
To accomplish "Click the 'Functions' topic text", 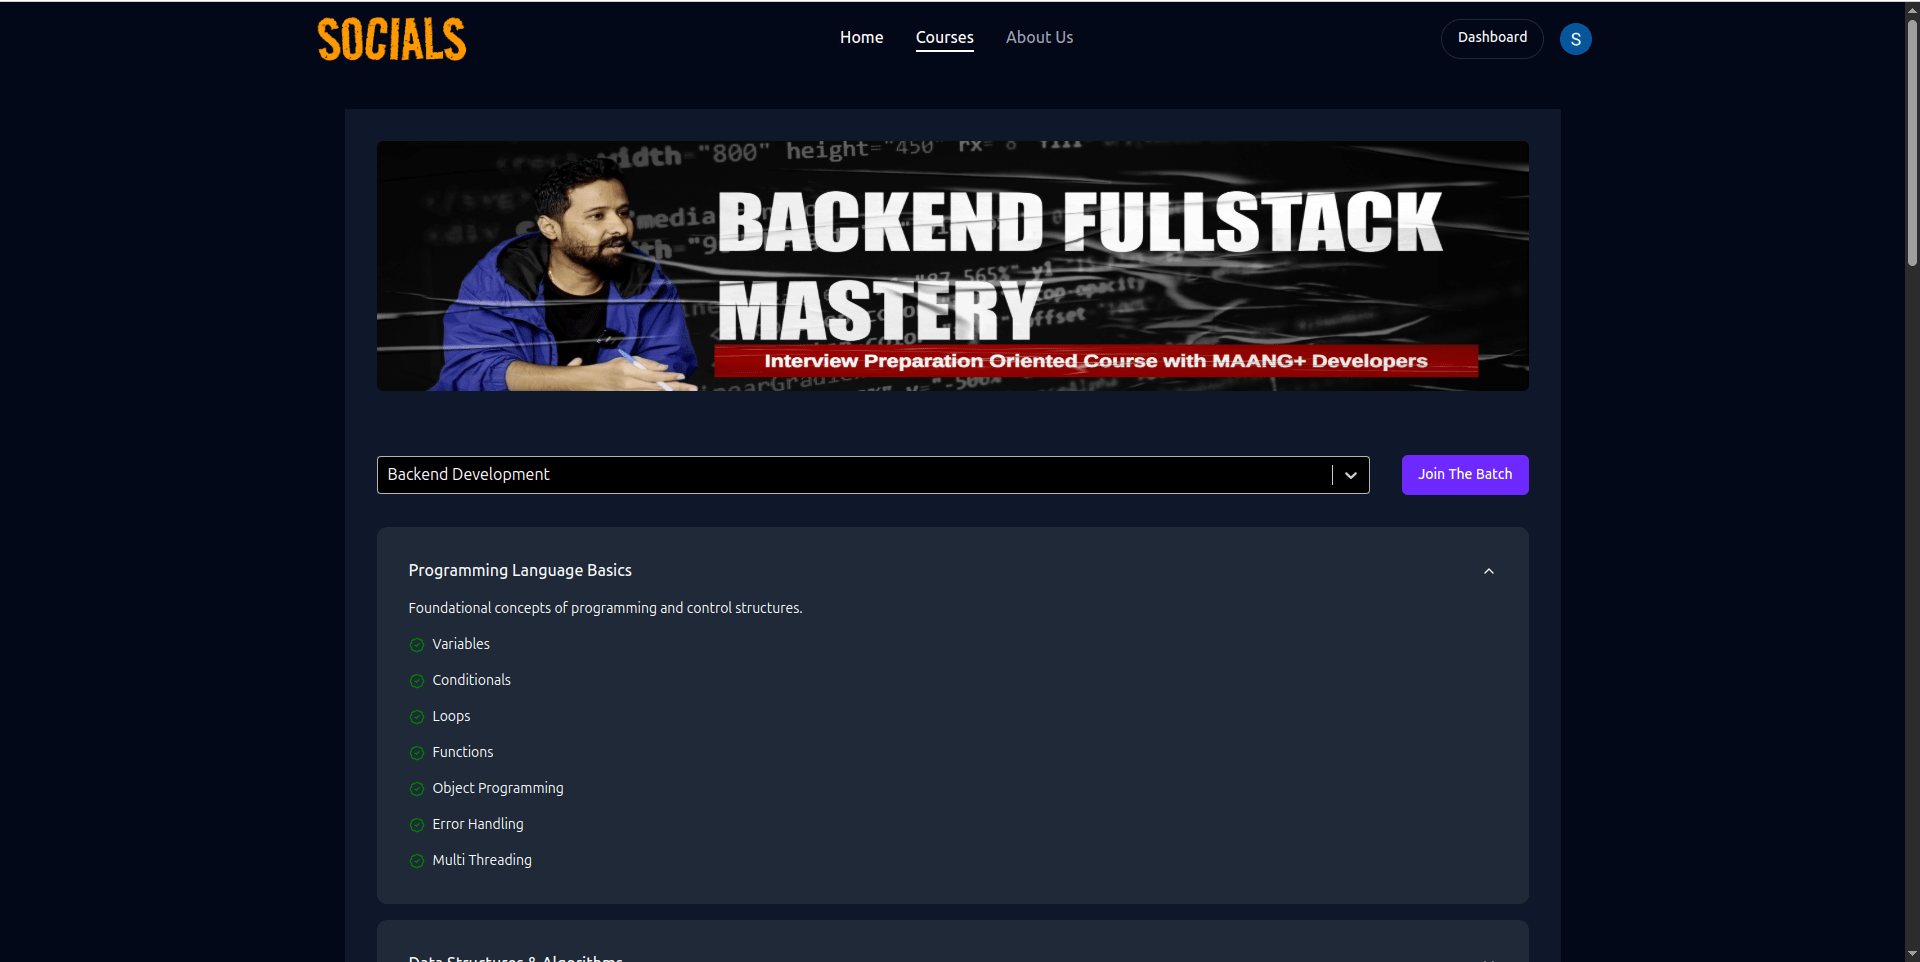I will tap(462, 752).
